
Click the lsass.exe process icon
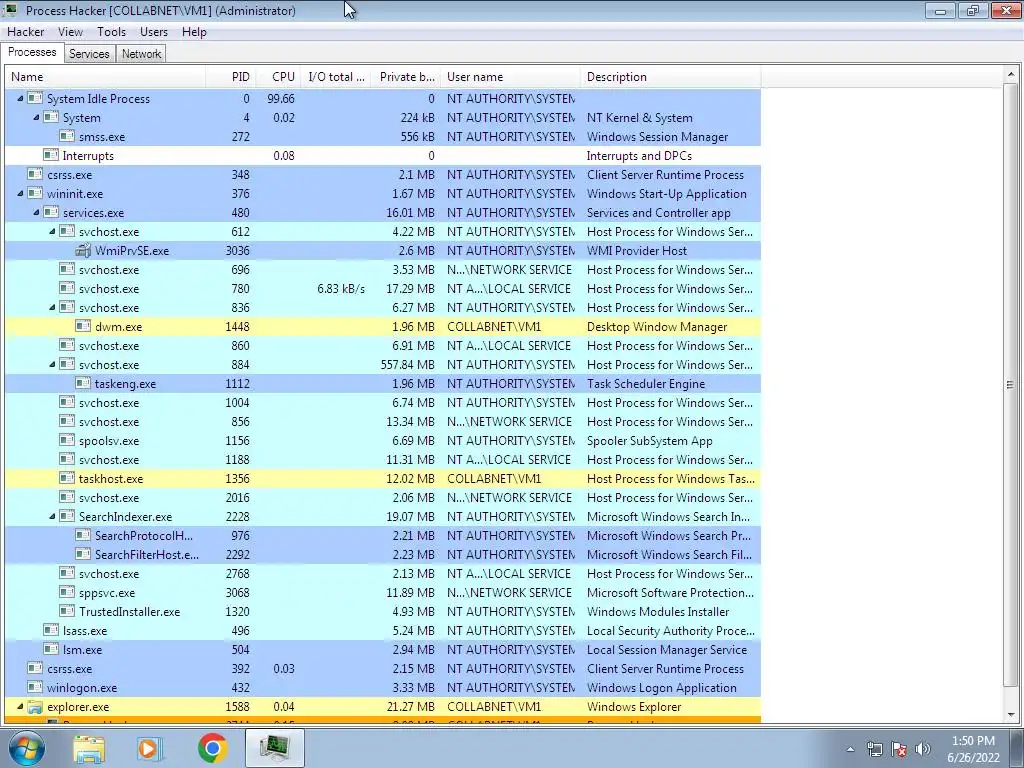[51, 631]
